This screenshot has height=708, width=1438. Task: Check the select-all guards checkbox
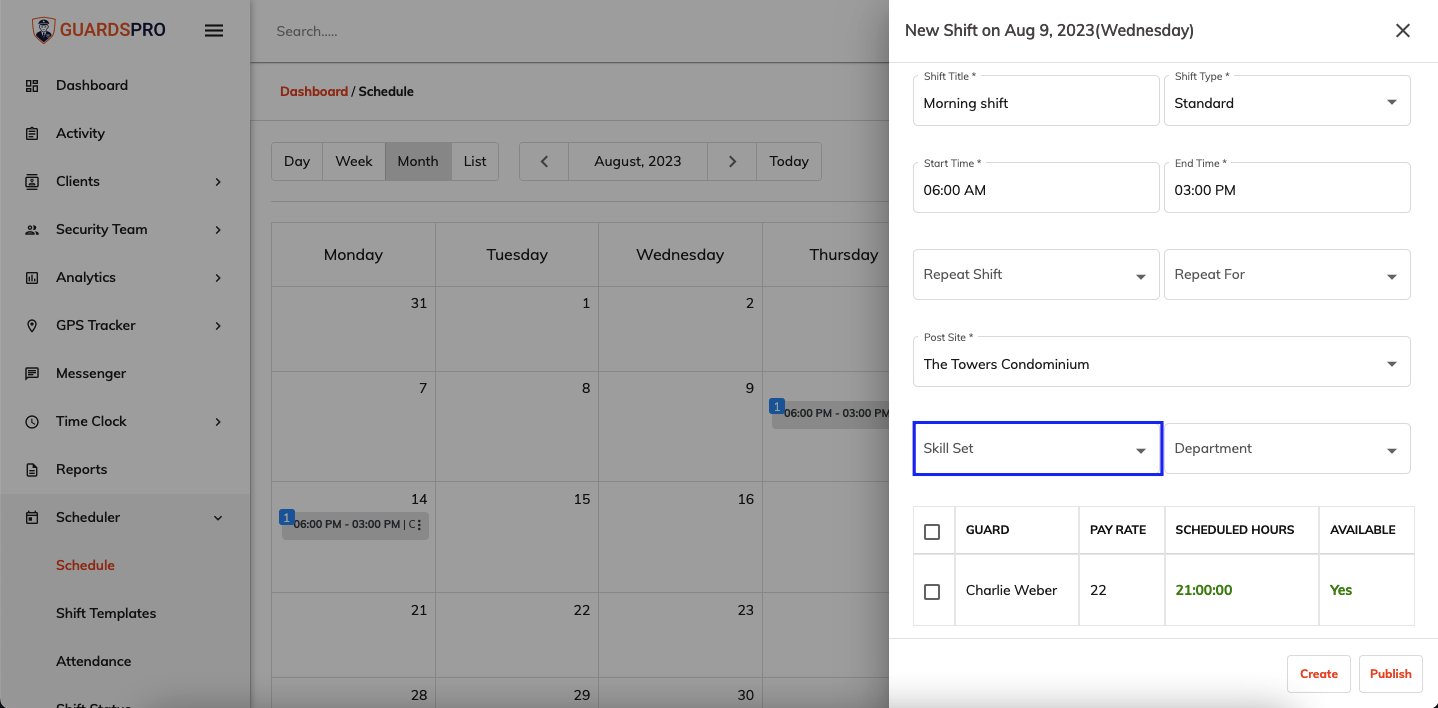pyautogui.click(x=932, y=531)
